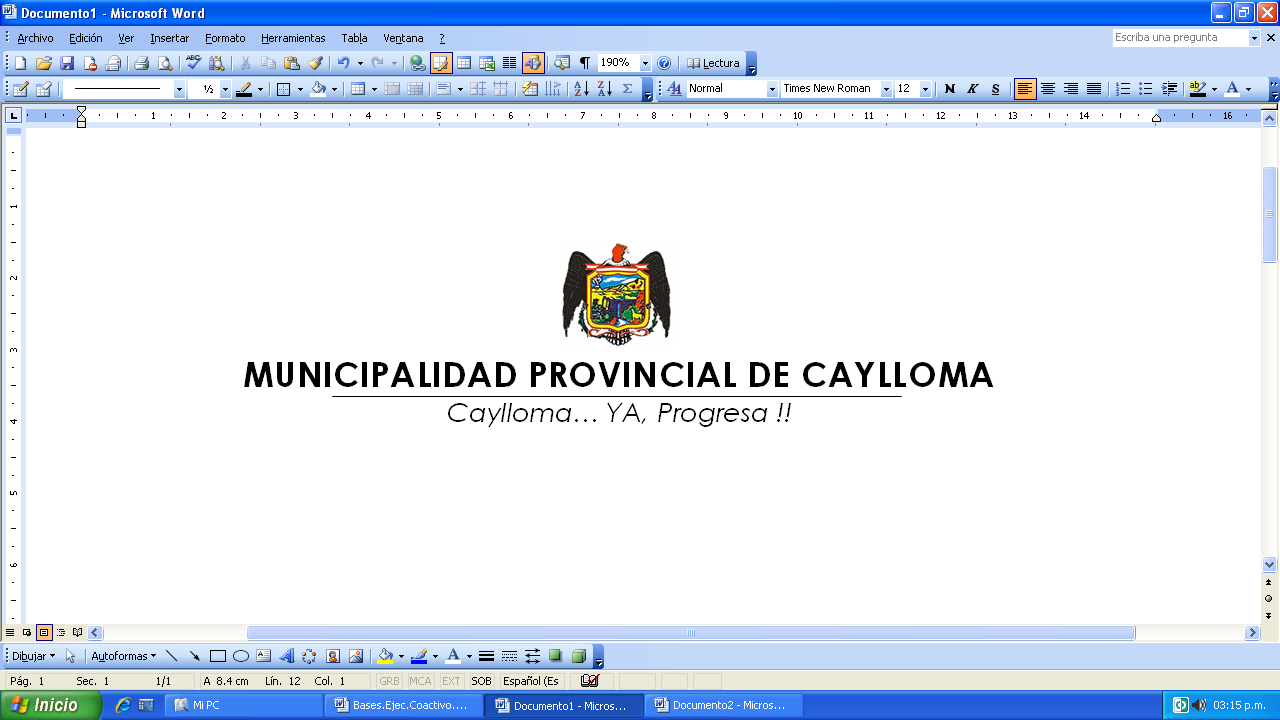Select the Rectangle drawing tool

tap(218, 657)
